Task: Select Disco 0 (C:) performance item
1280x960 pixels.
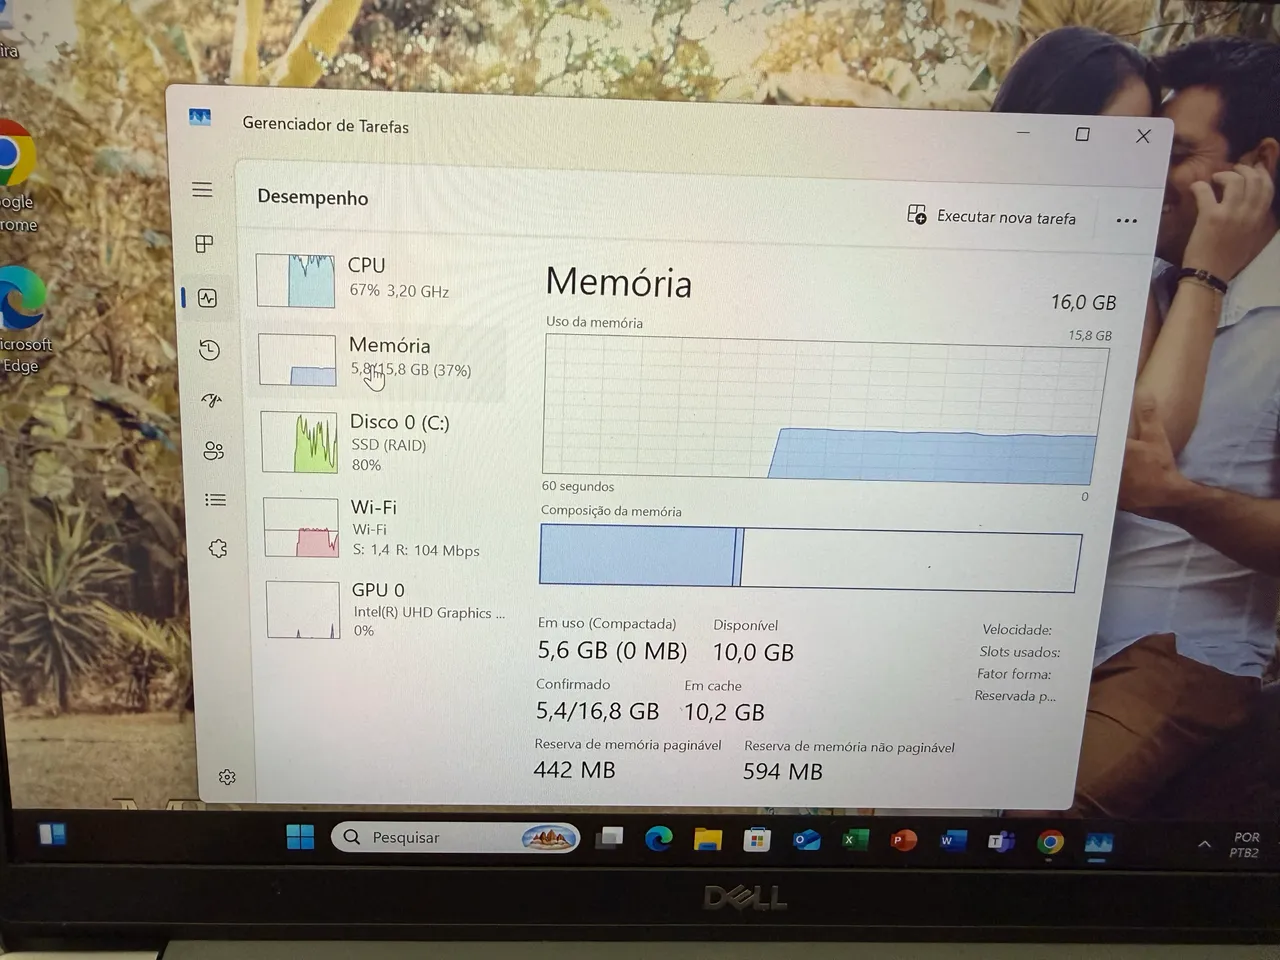Action: point(382,442)
